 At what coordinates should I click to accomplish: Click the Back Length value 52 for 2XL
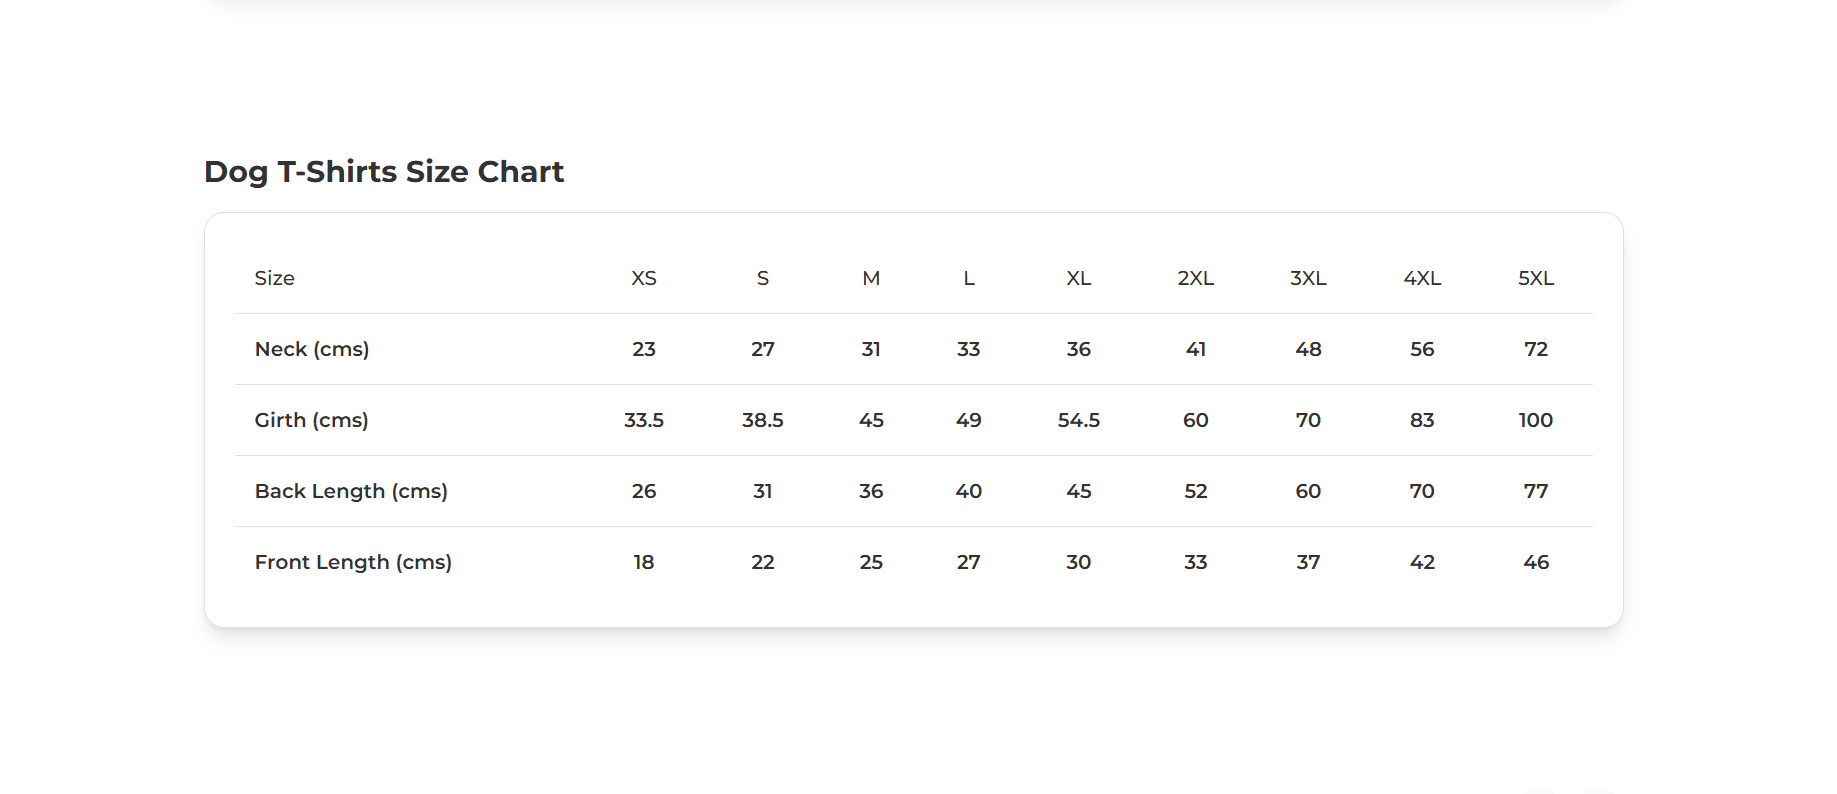click(x=1195, y=491)
